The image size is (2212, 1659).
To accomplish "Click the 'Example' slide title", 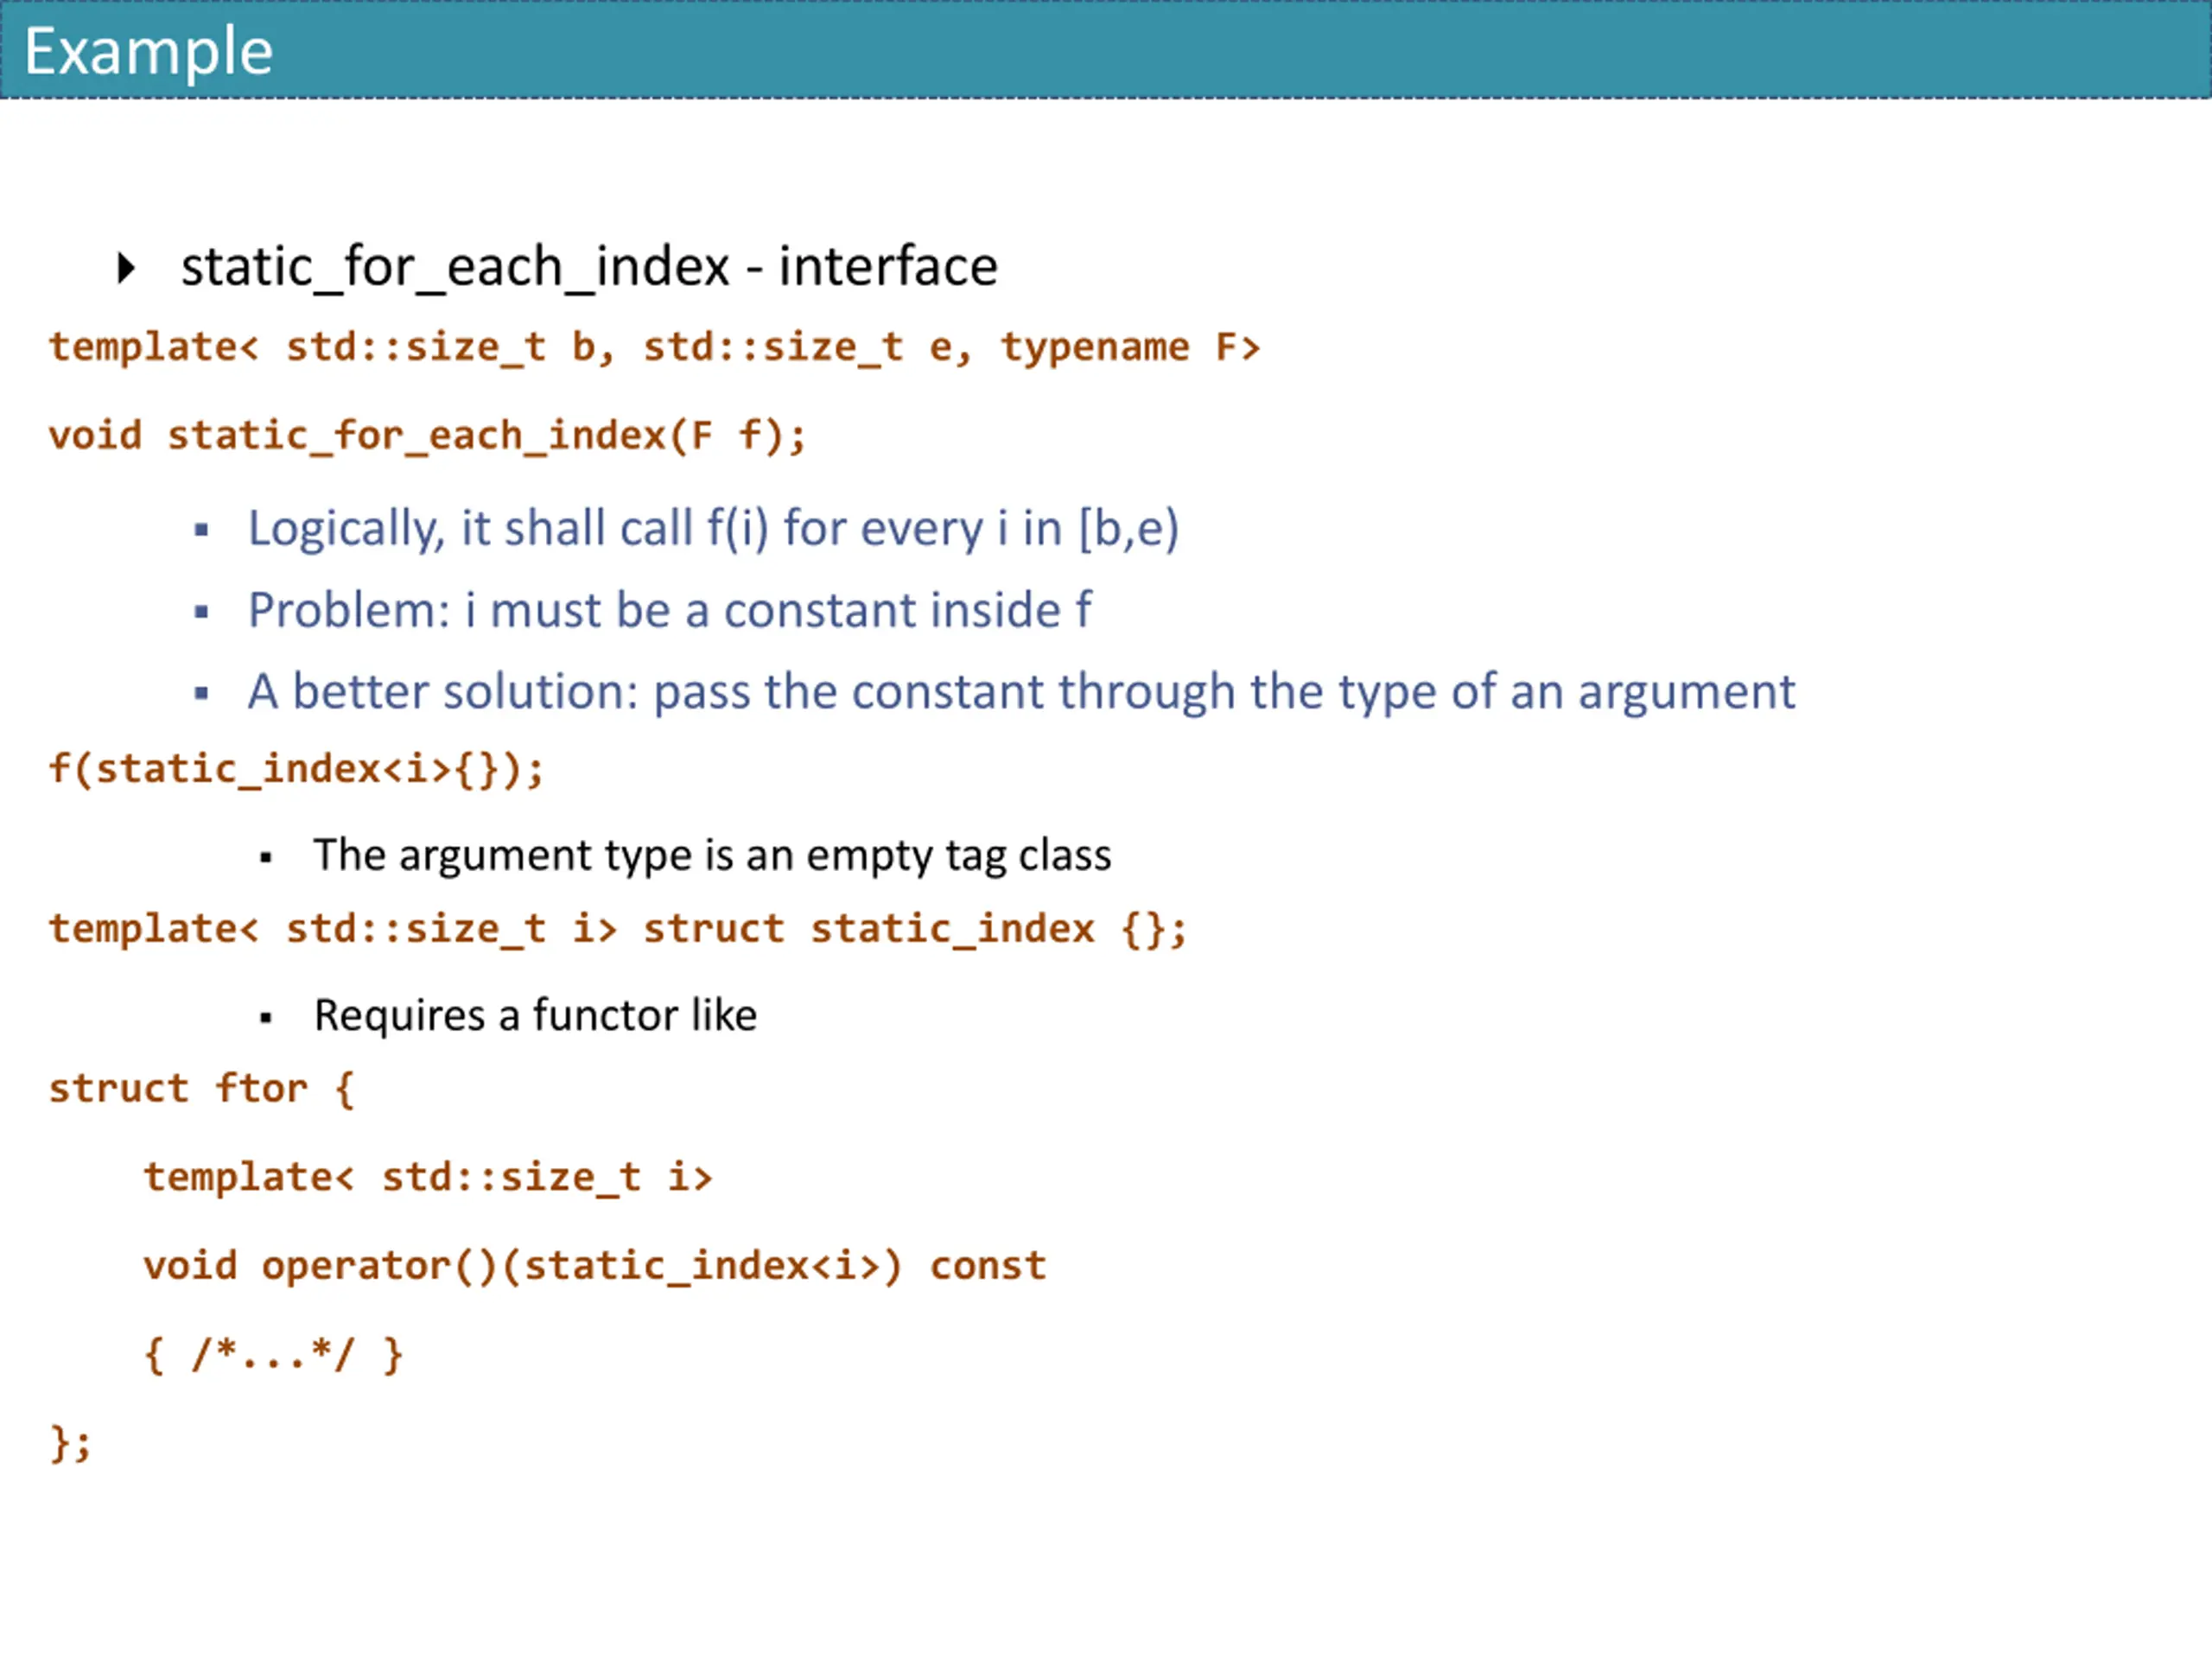I will pyautogui.click(x=148, y=51).
